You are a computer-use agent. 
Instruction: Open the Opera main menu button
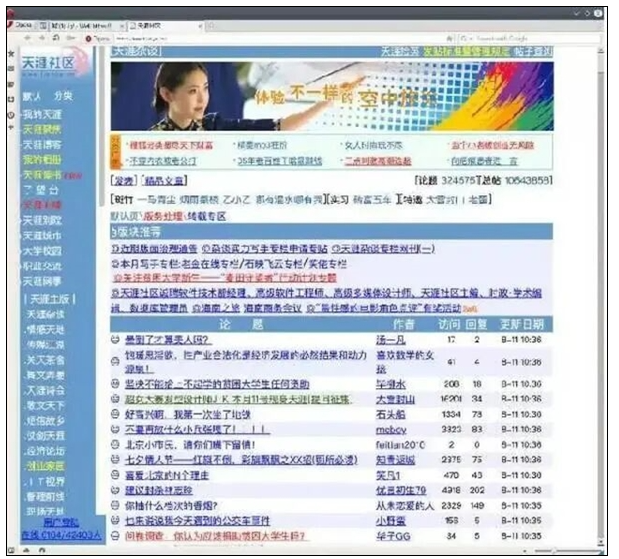point(21,25)
